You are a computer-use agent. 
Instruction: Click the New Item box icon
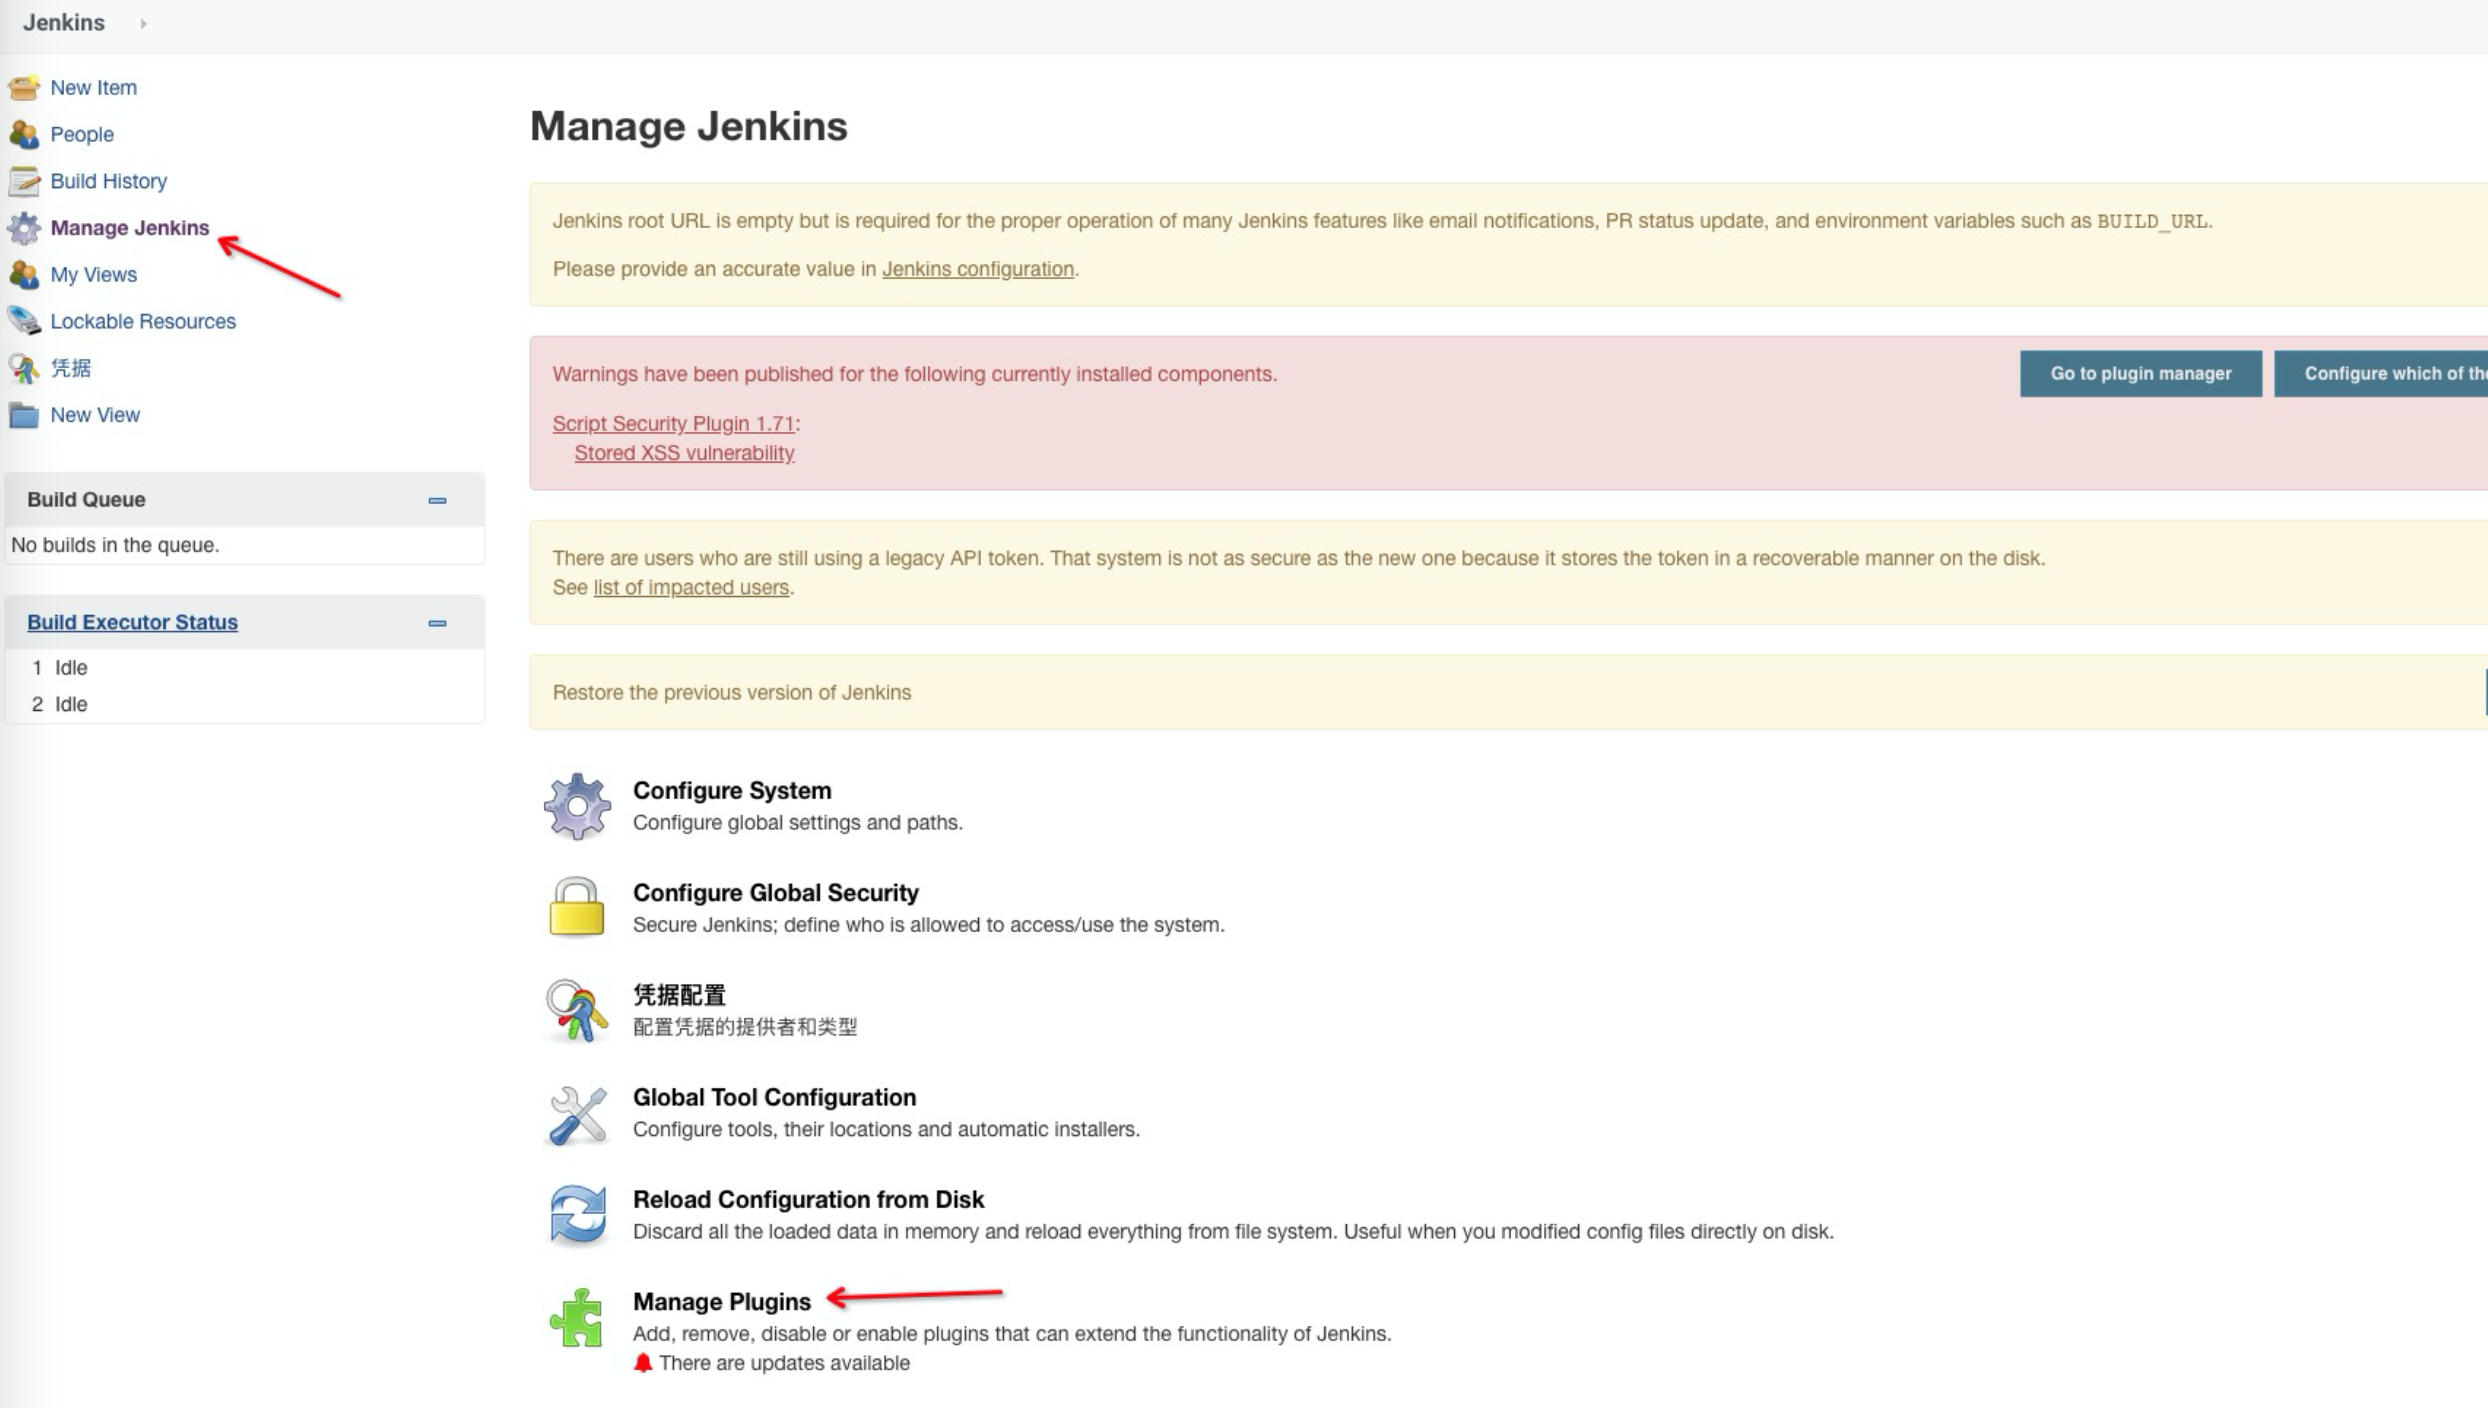click(24, 88)
